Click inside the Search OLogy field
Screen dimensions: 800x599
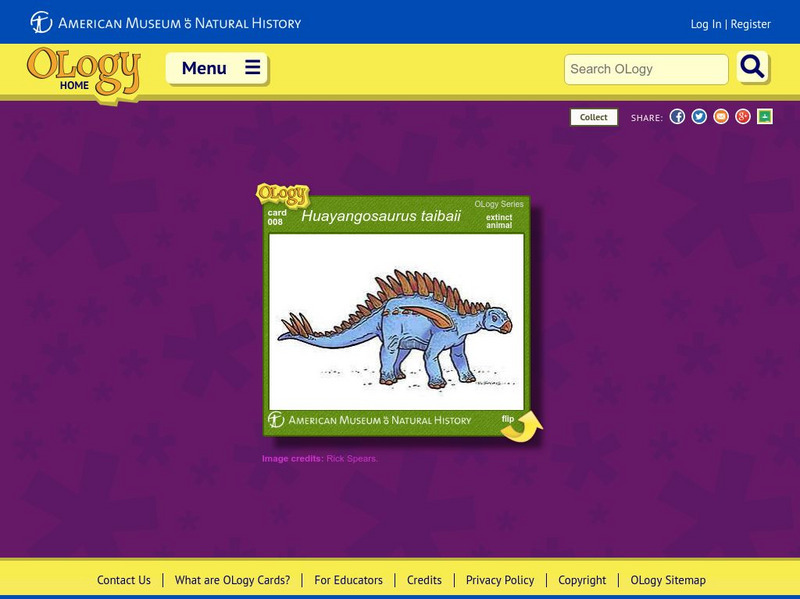pos(645,69)
